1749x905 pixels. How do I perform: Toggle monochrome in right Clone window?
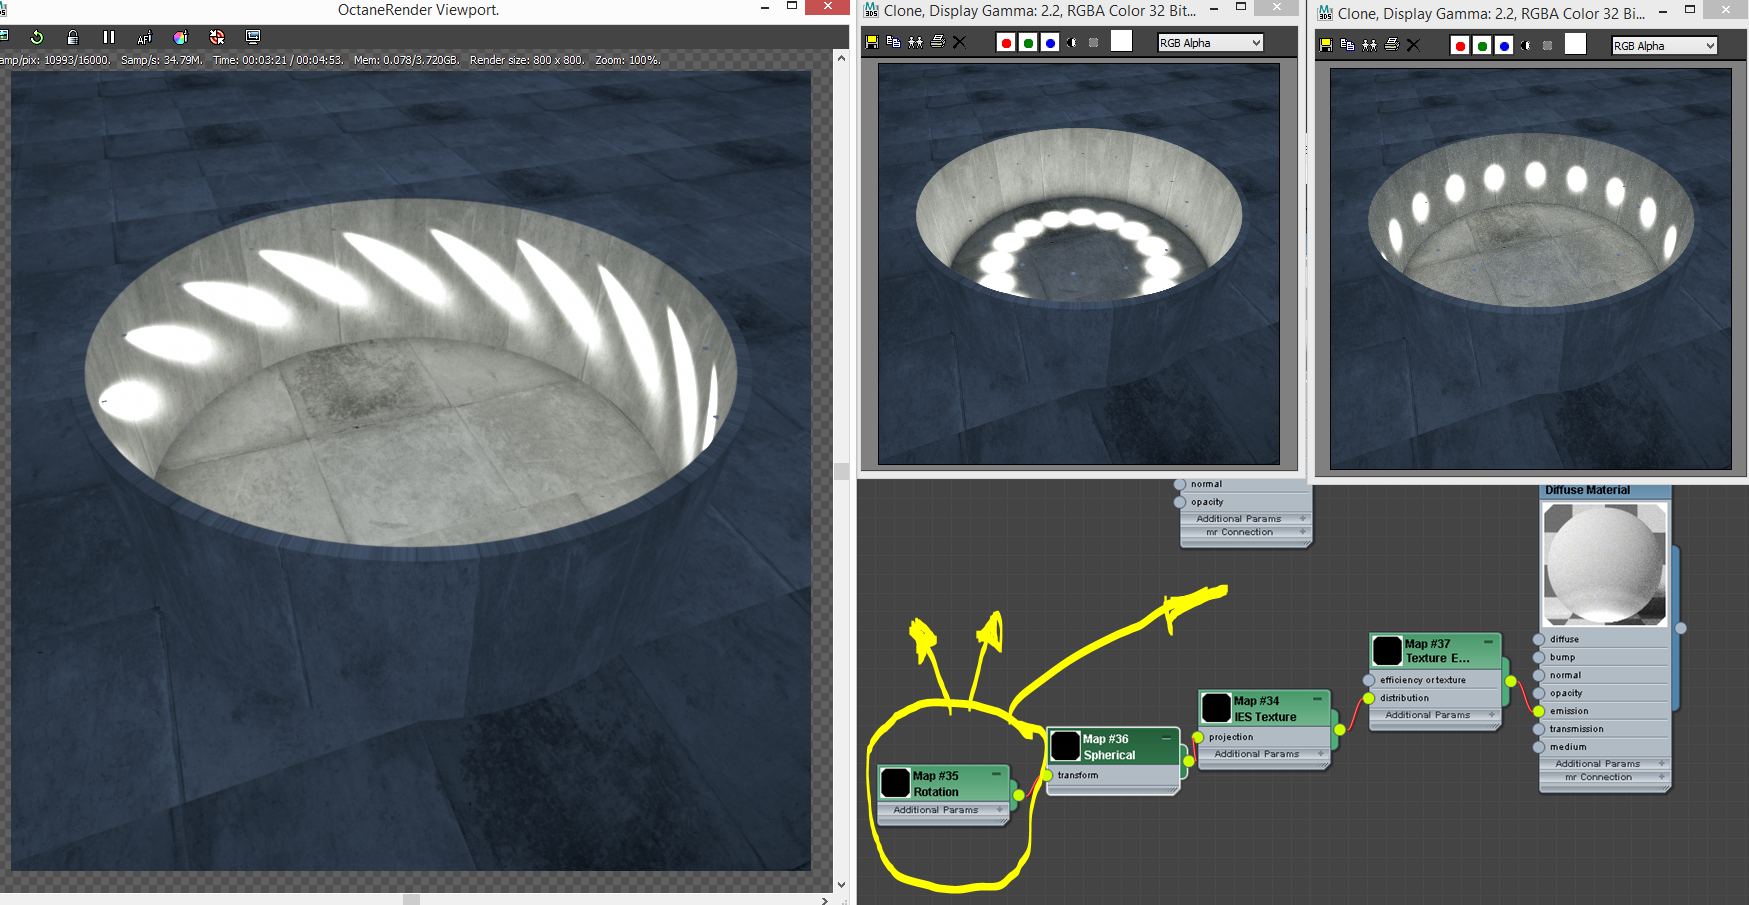click(x=1548, y=45)
